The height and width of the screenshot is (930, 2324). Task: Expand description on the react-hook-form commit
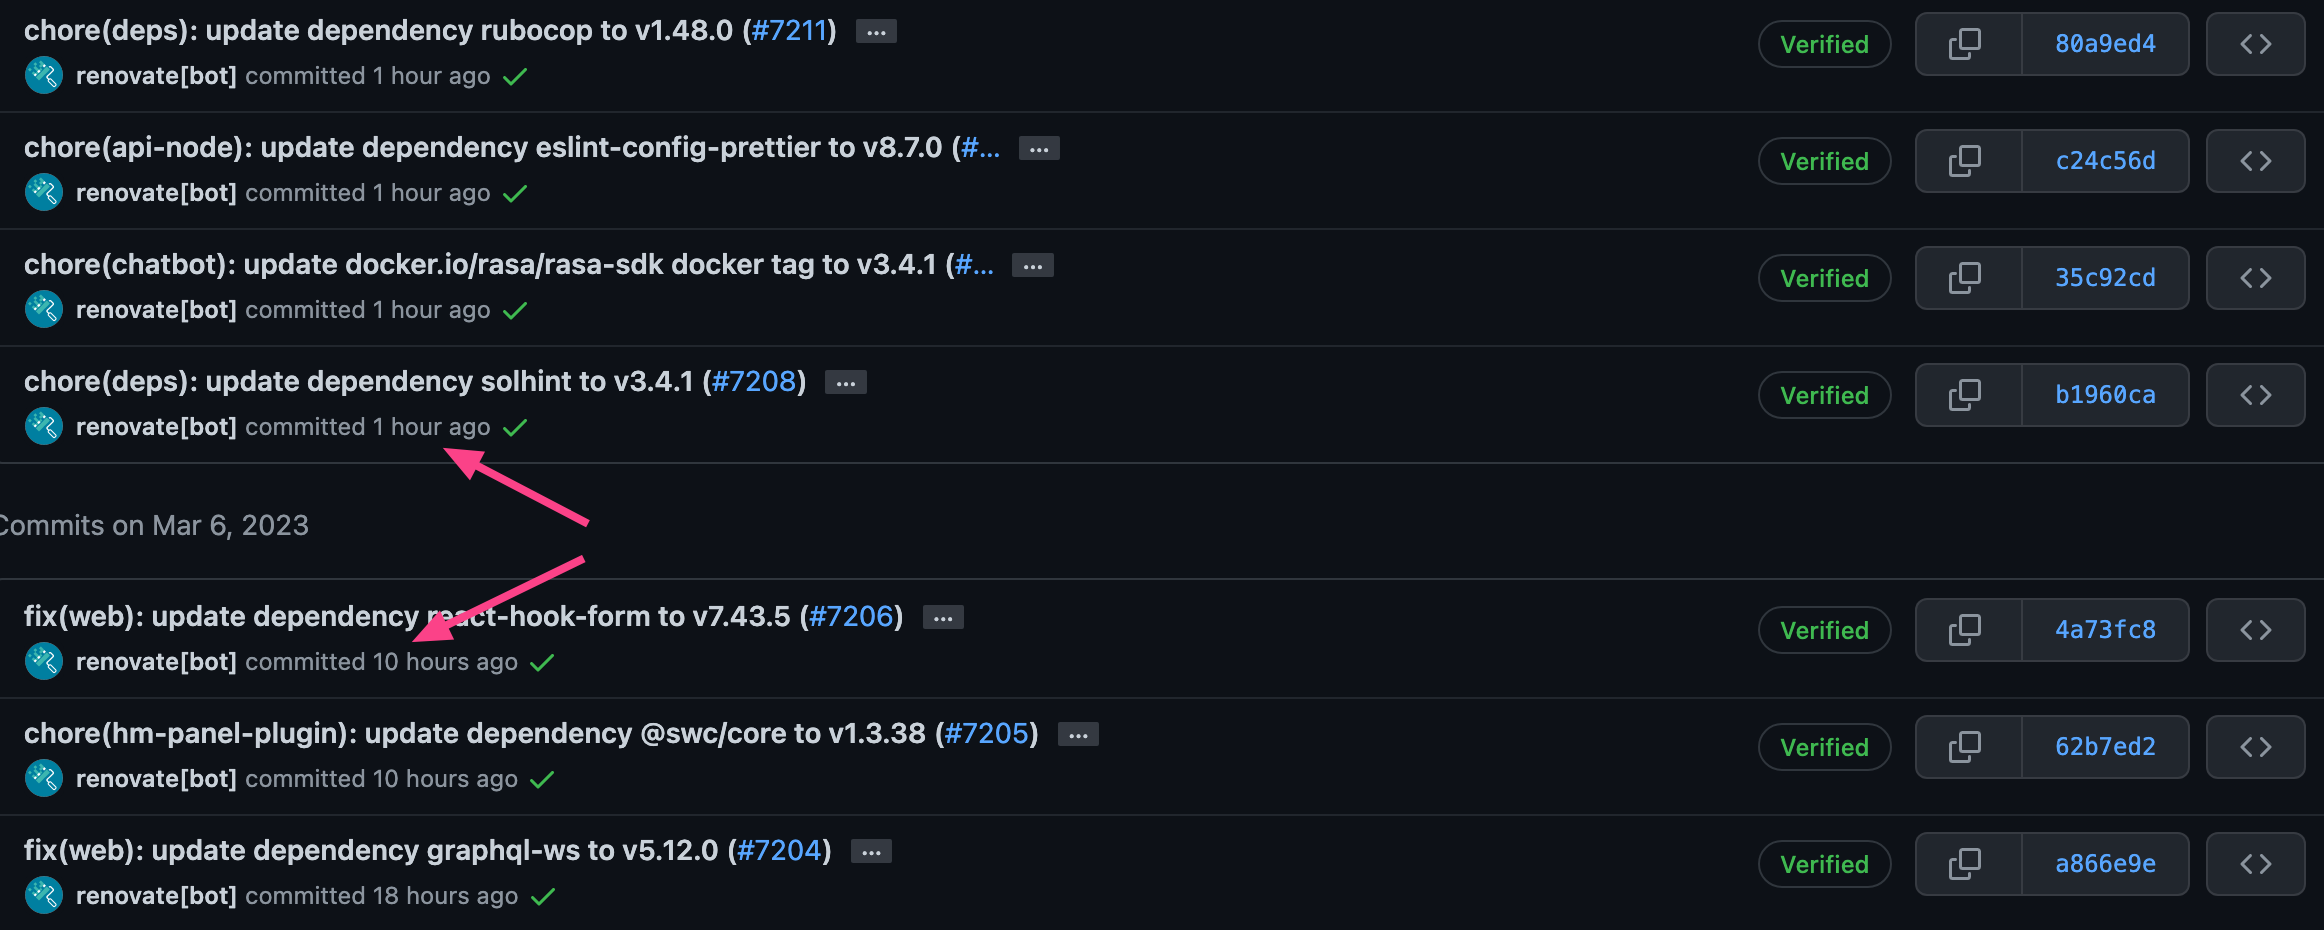[x=942, y=617]
